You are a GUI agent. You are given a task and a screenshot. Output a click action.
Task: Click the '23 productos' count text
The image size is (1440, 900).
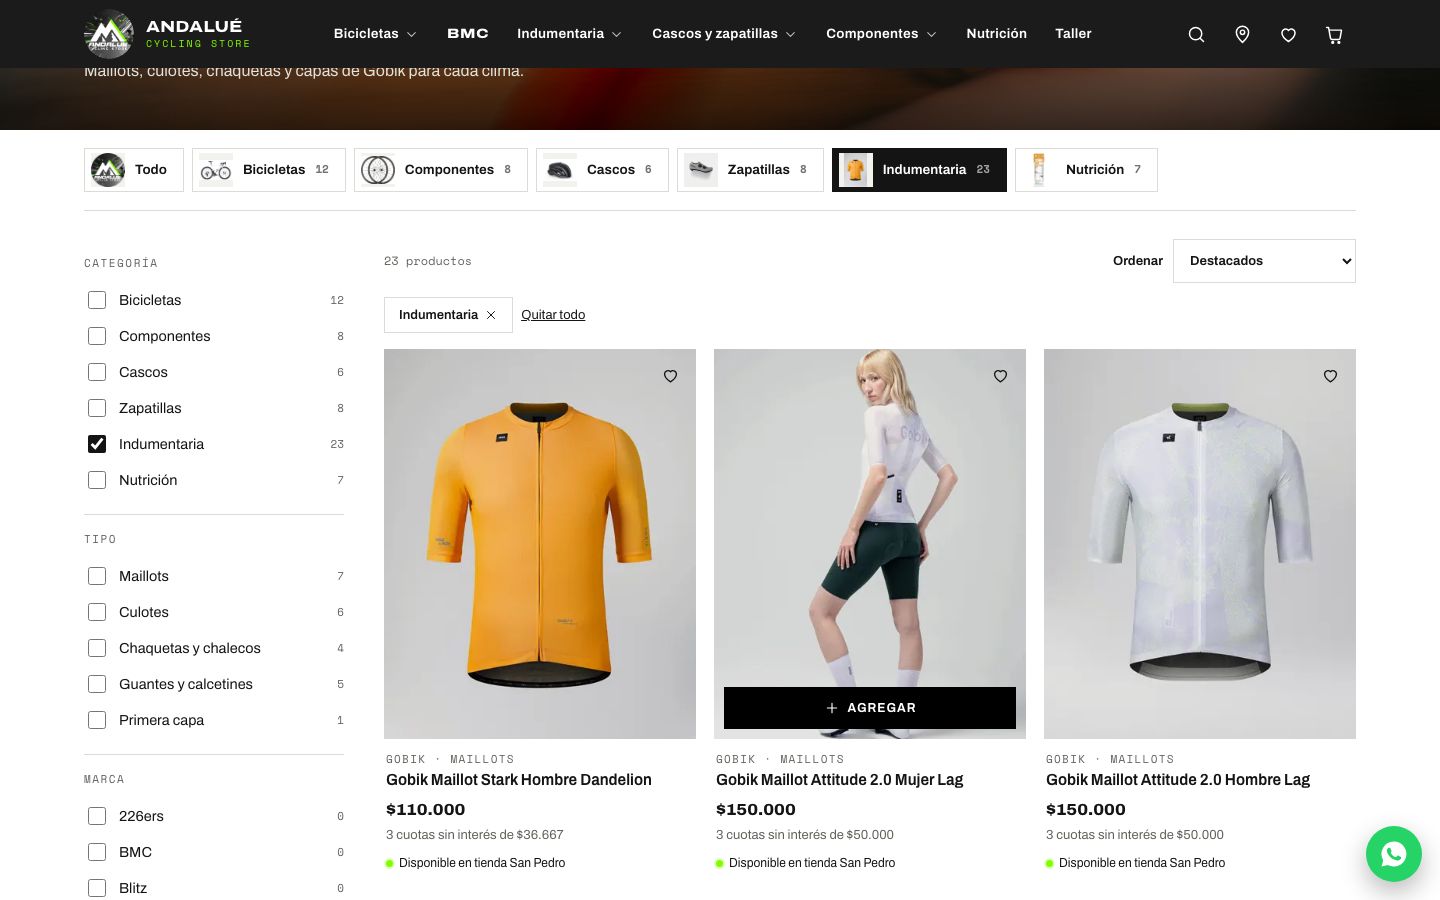coord(428,261)
